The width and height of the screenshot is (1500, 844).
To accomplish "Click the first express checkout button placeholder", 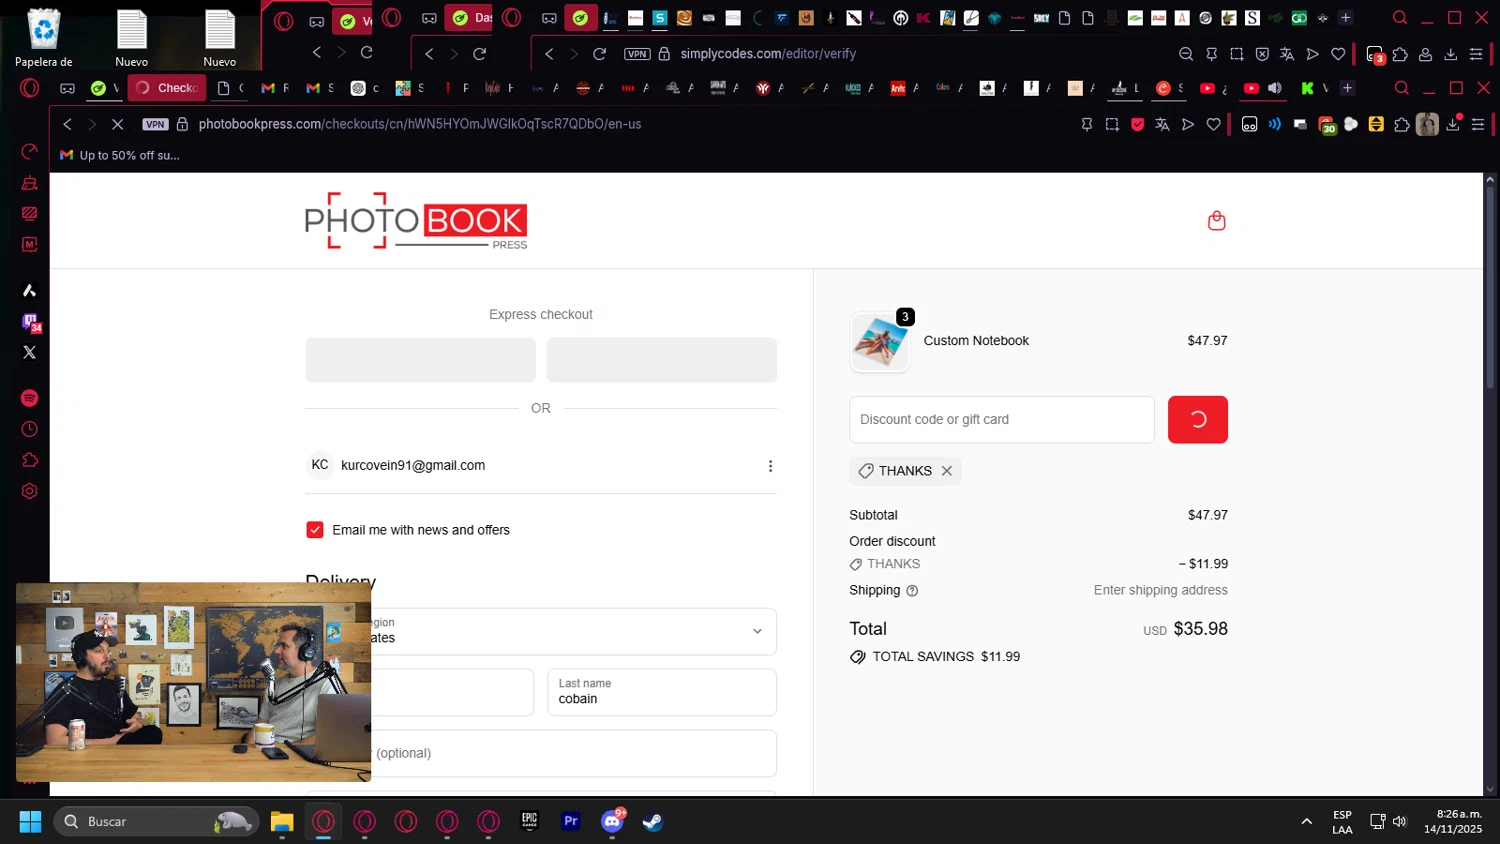I will 420,360.
